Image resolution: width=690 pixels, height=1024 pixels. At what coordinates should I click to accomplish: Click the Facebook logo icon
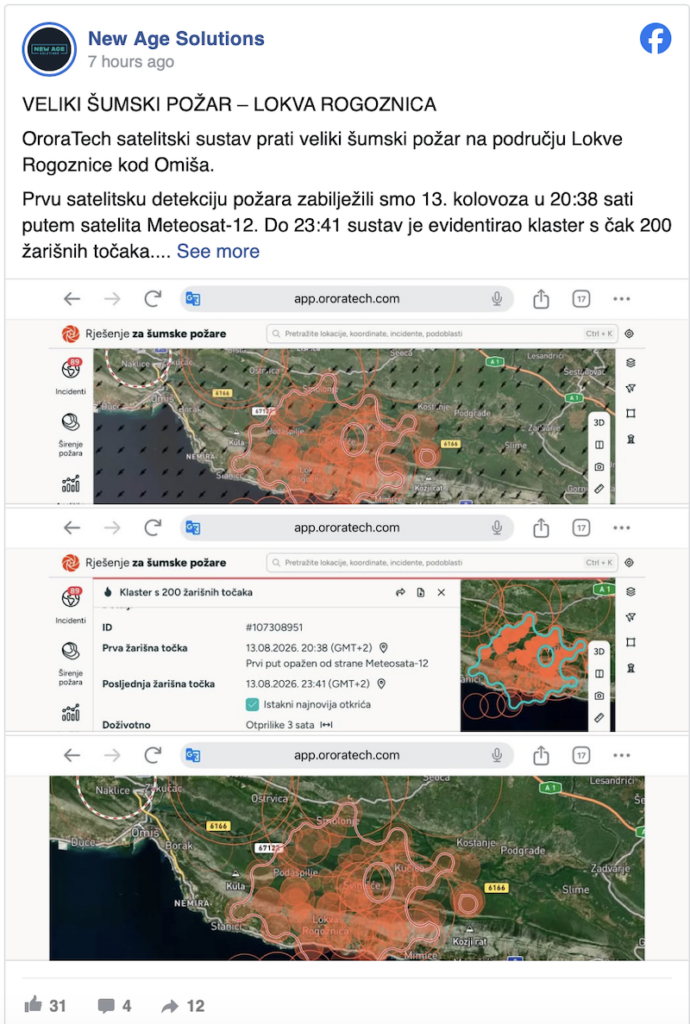coord(655,39)
